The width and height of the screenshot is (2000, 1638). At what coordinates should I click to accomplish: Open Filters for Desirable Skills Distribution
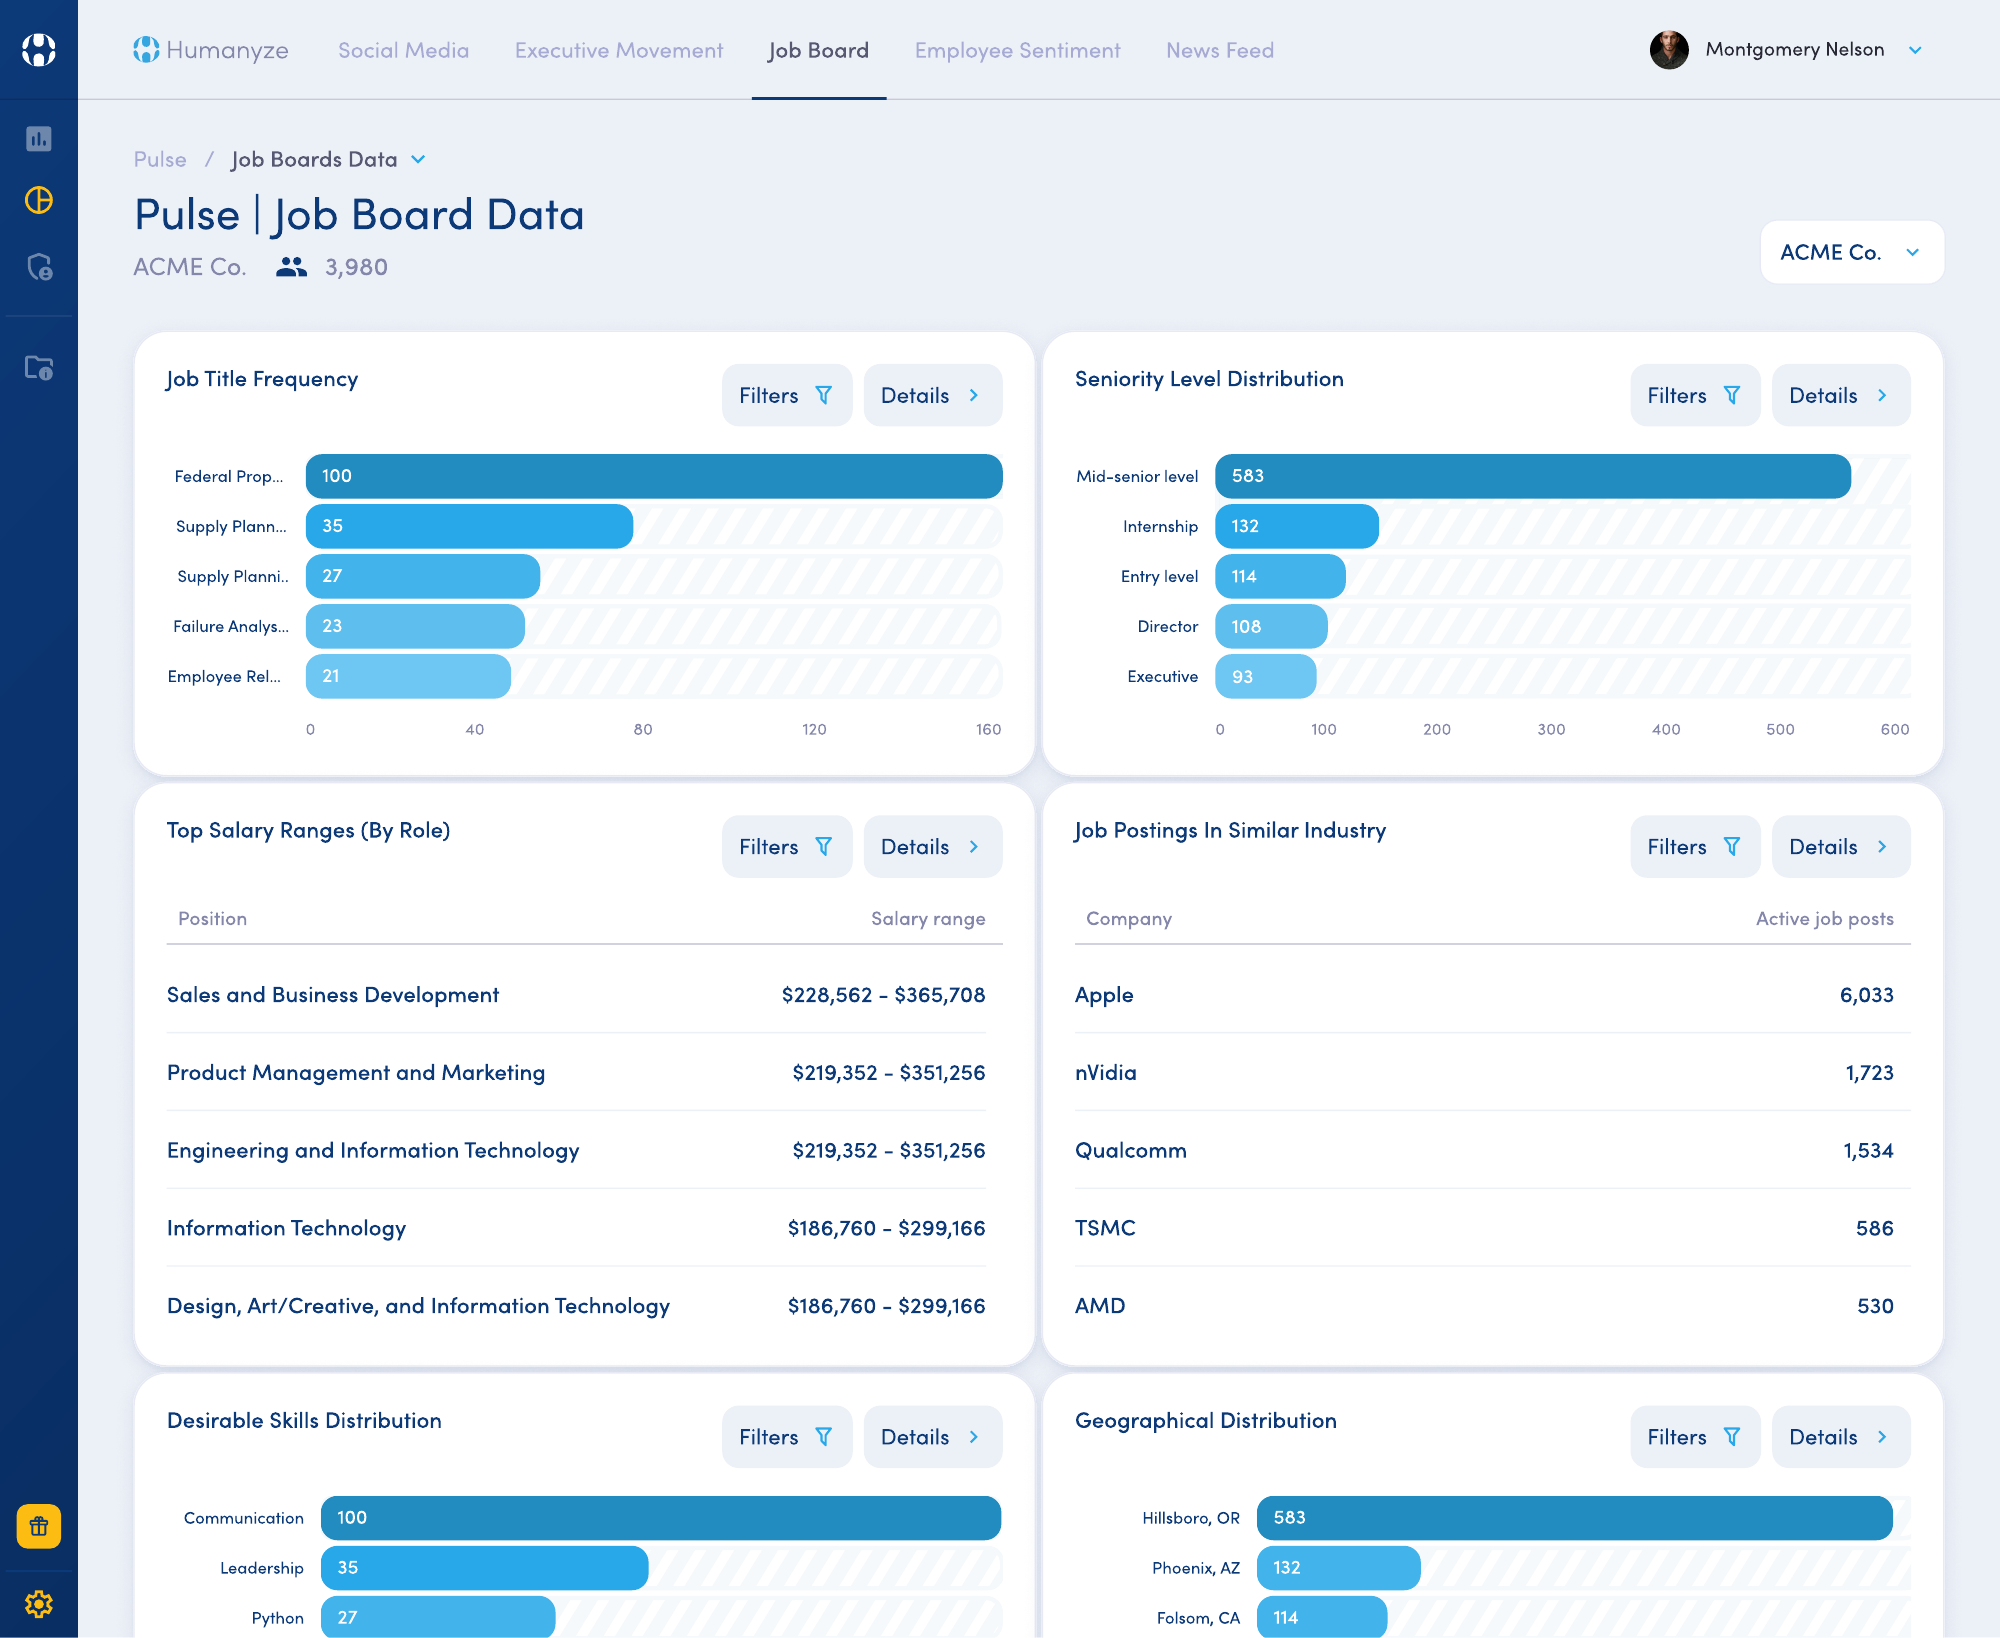pyautogui.click(x=787, y=1436)
